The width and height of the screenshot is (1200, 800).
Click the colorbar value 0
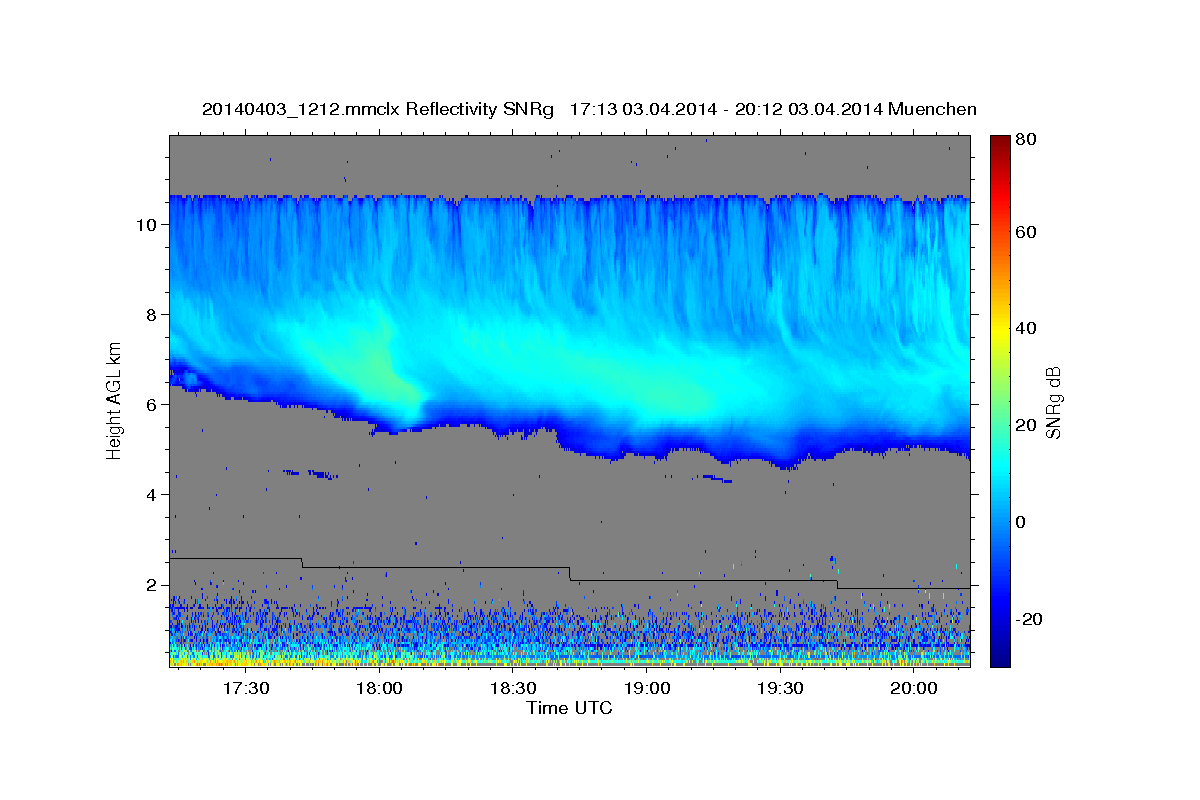click(x=1020, y=522)
